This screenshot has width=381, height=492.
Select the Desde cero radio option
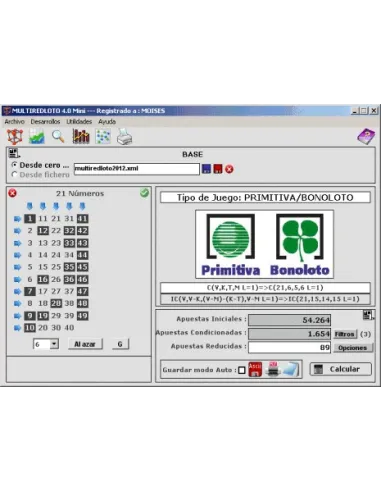(x=14, y=165)
